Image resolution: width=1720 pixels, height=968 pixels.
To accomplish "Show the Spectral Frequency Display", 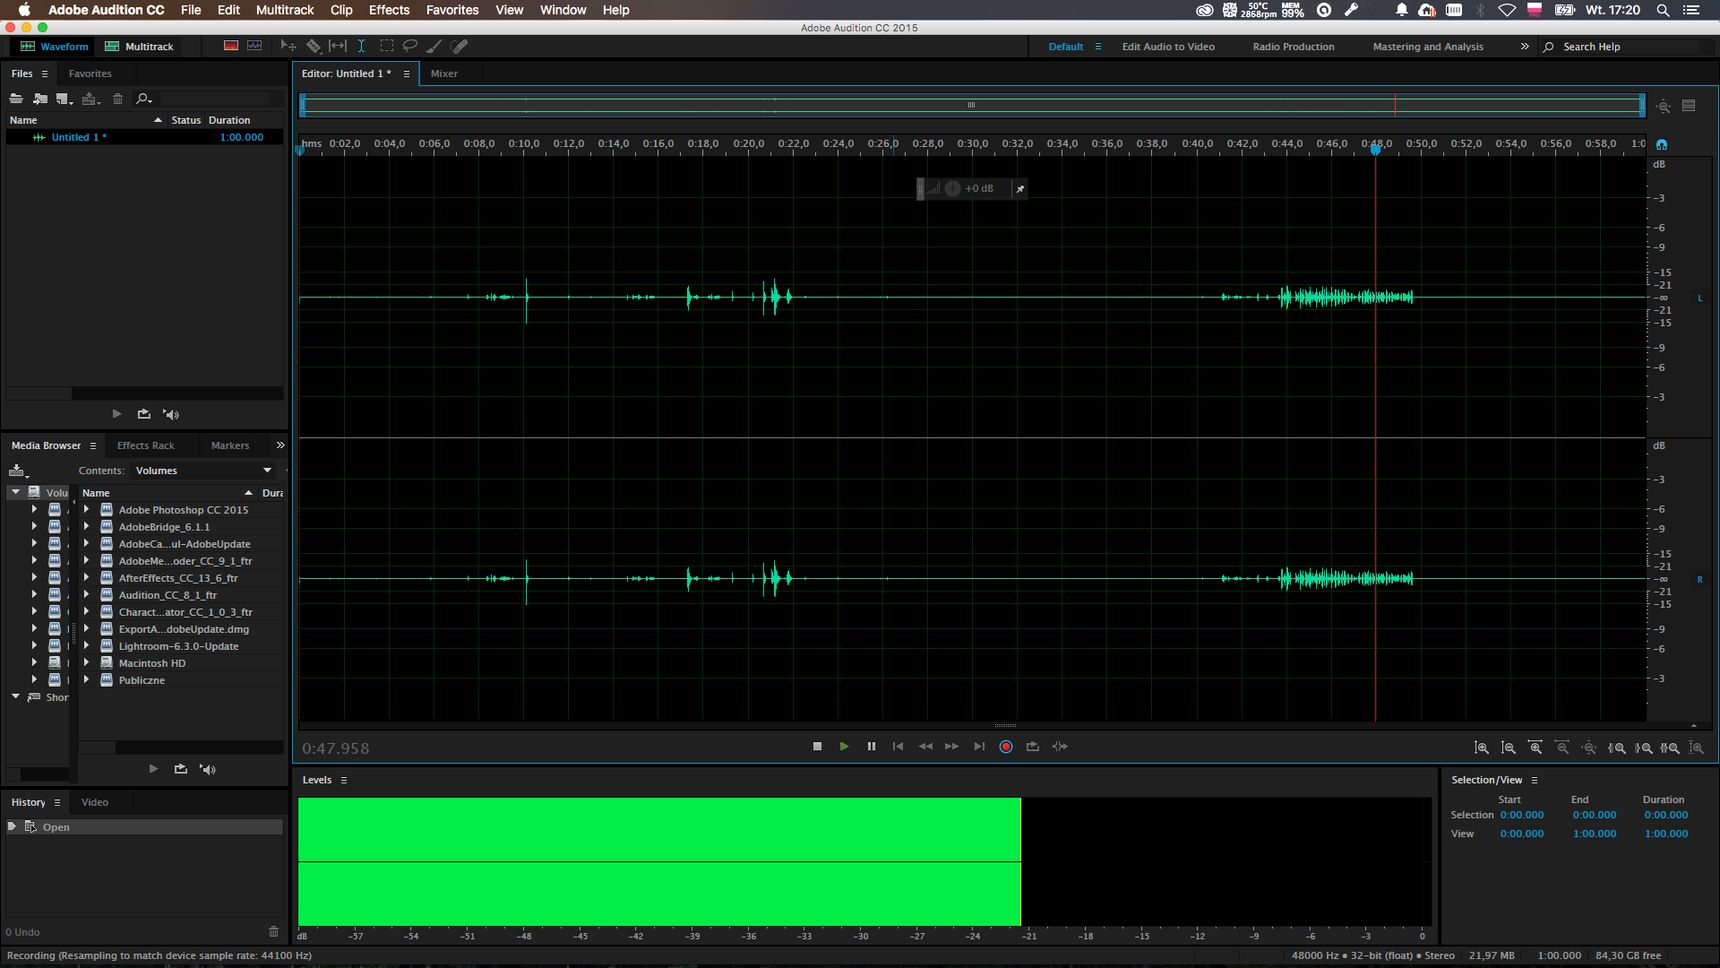I will click(231, 46).
